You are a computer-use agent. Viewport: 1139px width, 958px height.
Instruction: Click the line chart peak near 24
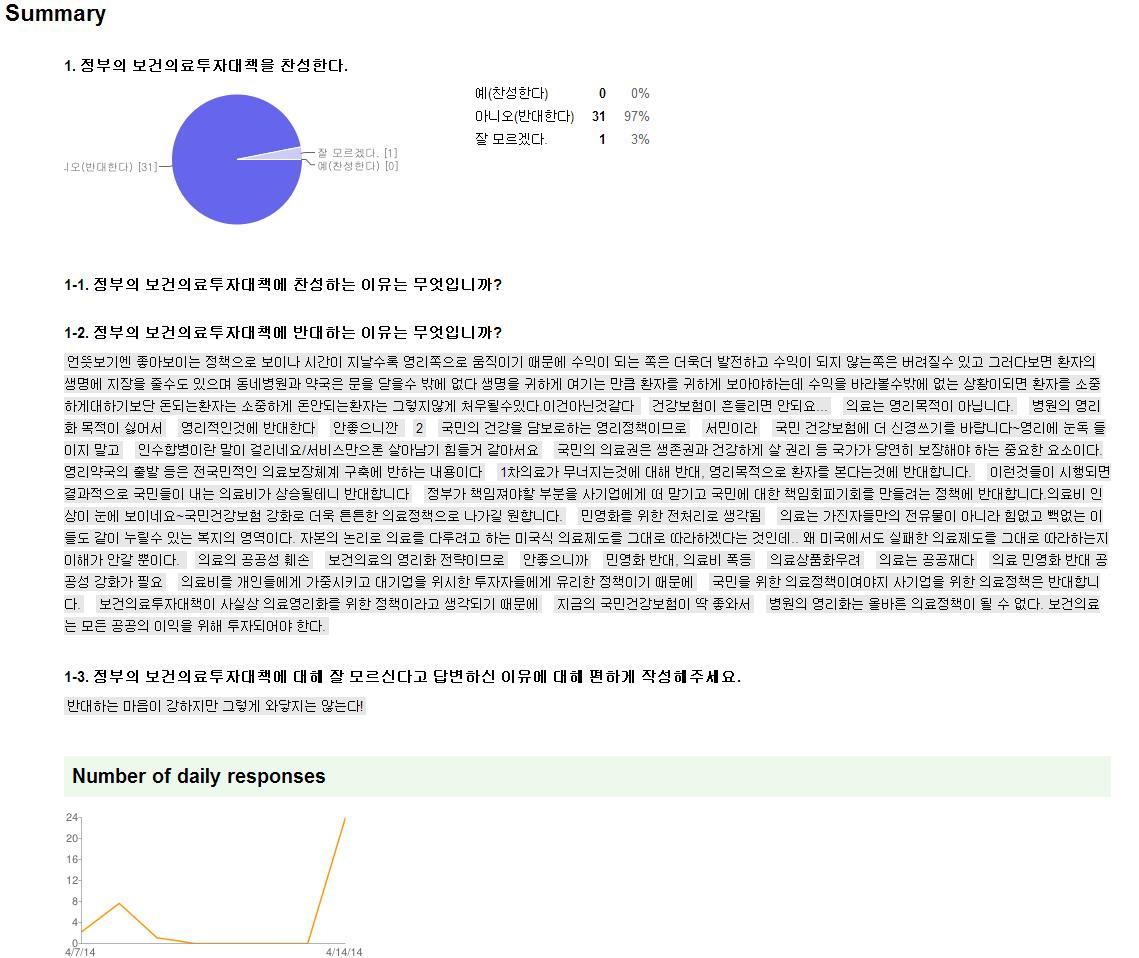[344, 819]
